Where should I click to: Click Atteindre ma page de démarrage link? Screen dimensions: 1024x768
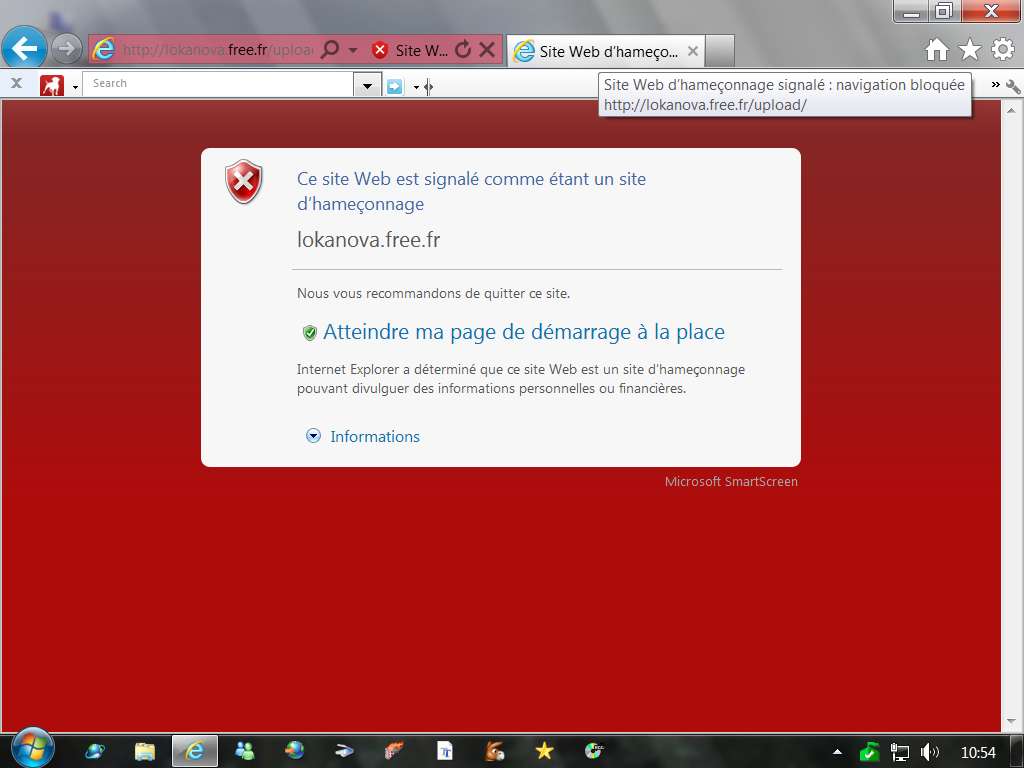[x=523, y=332]
